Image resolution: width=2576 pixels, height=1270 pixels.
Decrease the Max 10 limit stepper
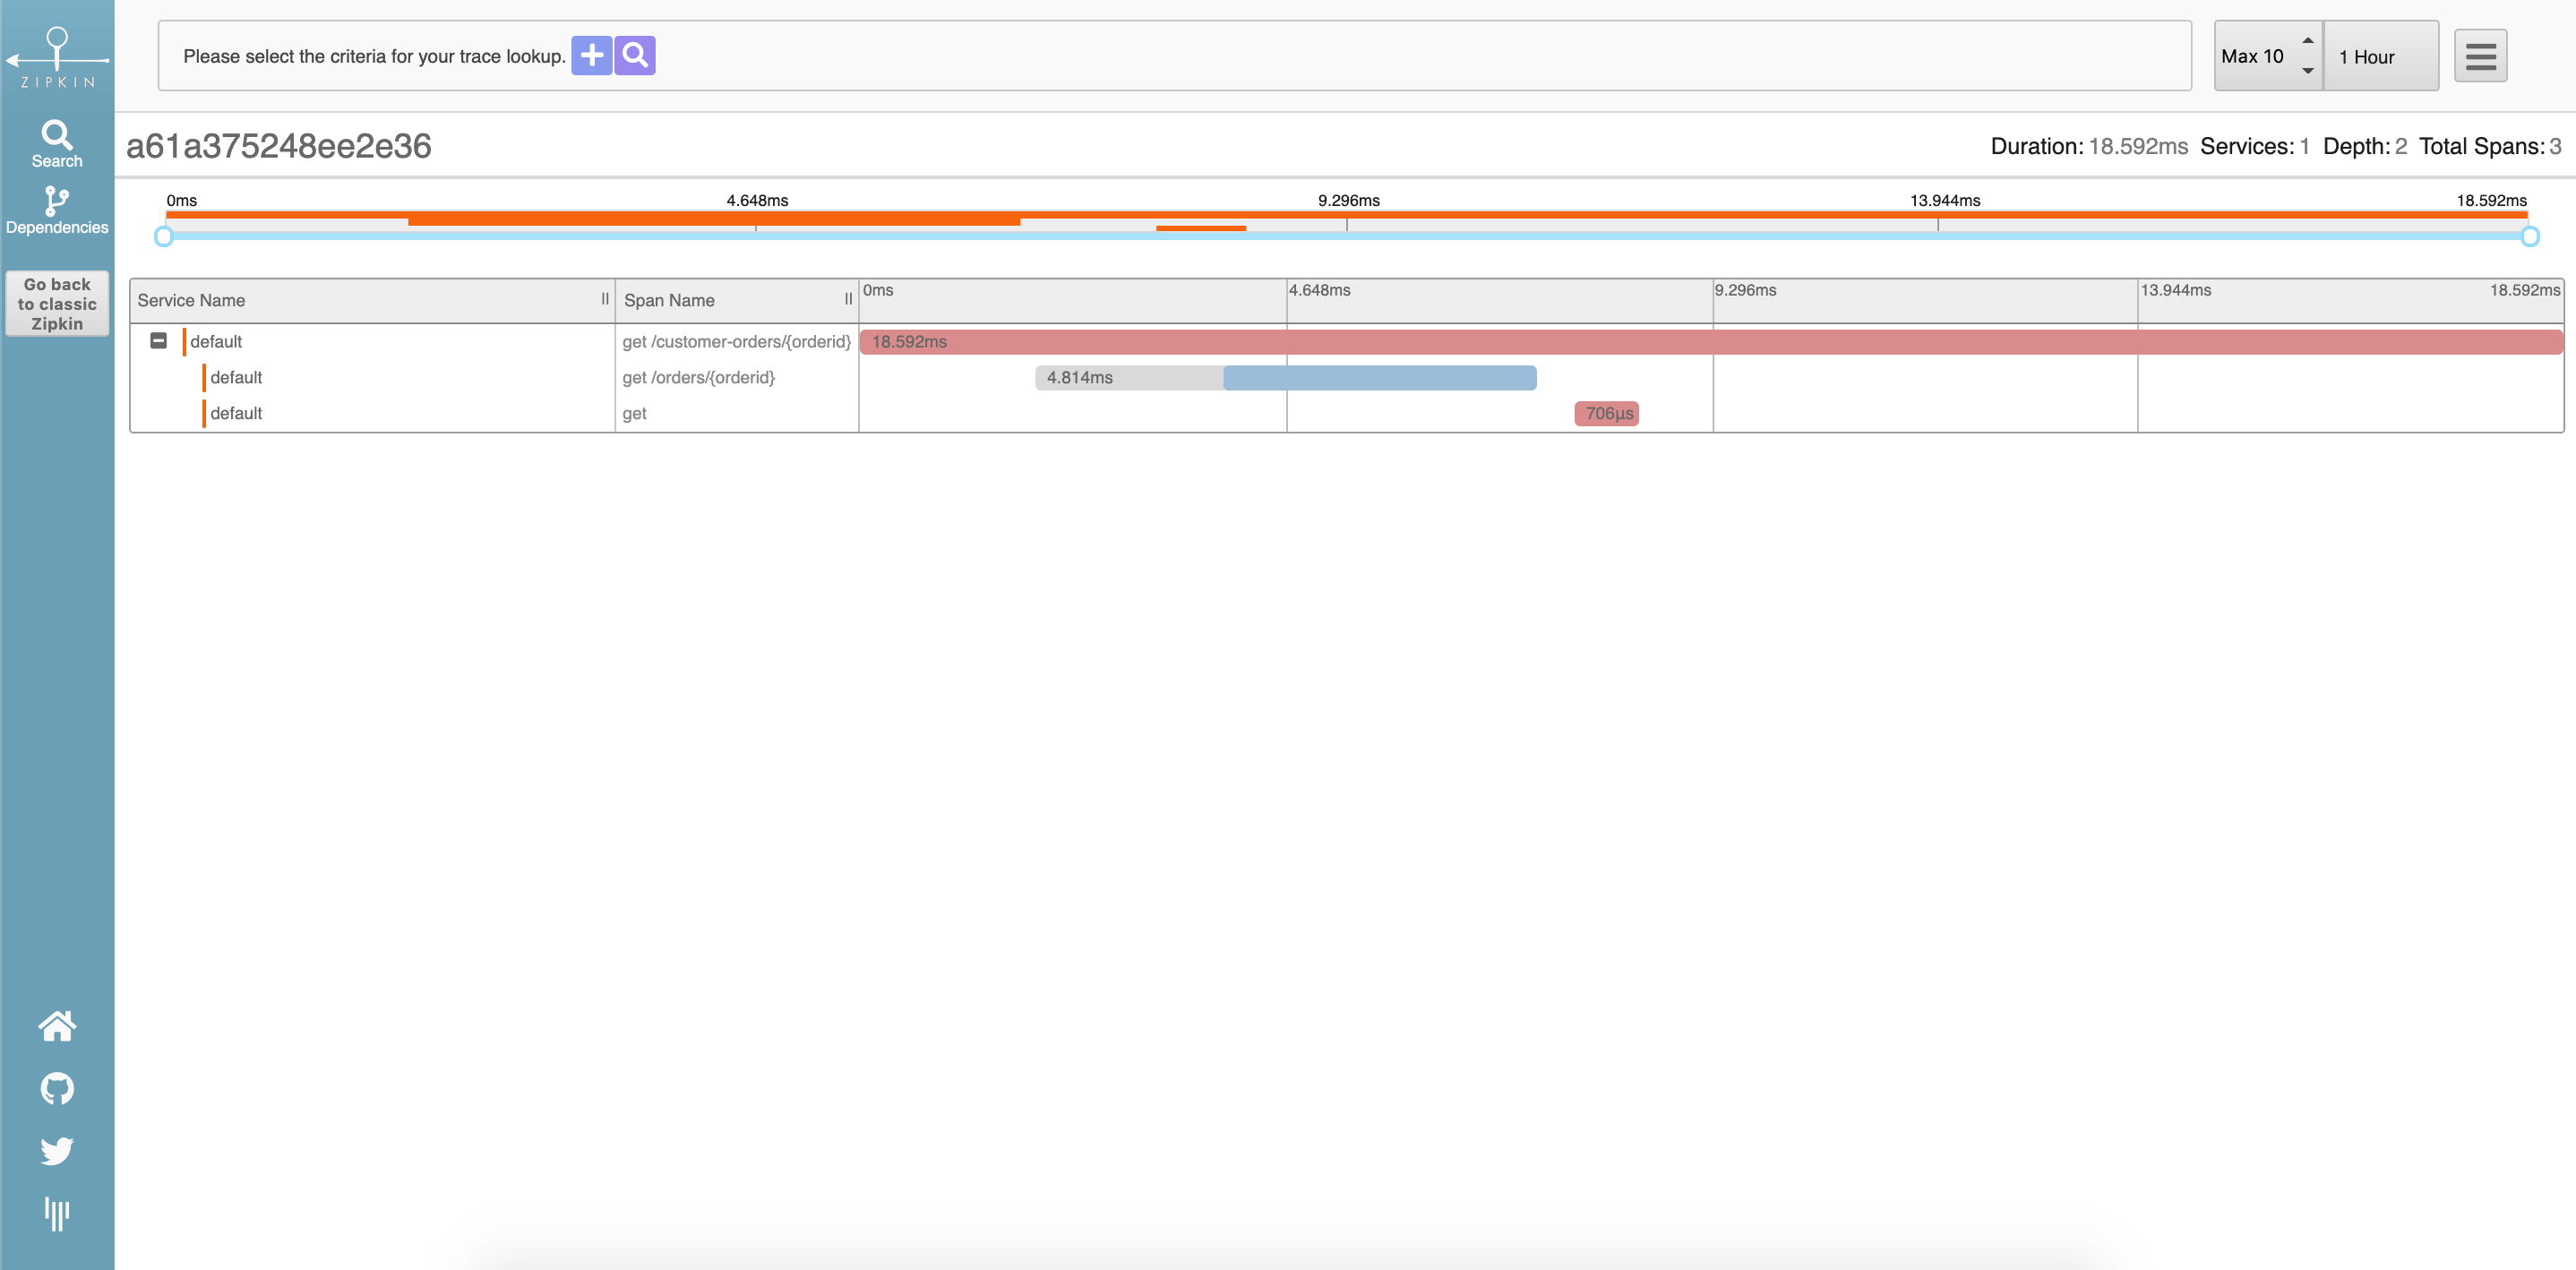(x=2307, y=71)
